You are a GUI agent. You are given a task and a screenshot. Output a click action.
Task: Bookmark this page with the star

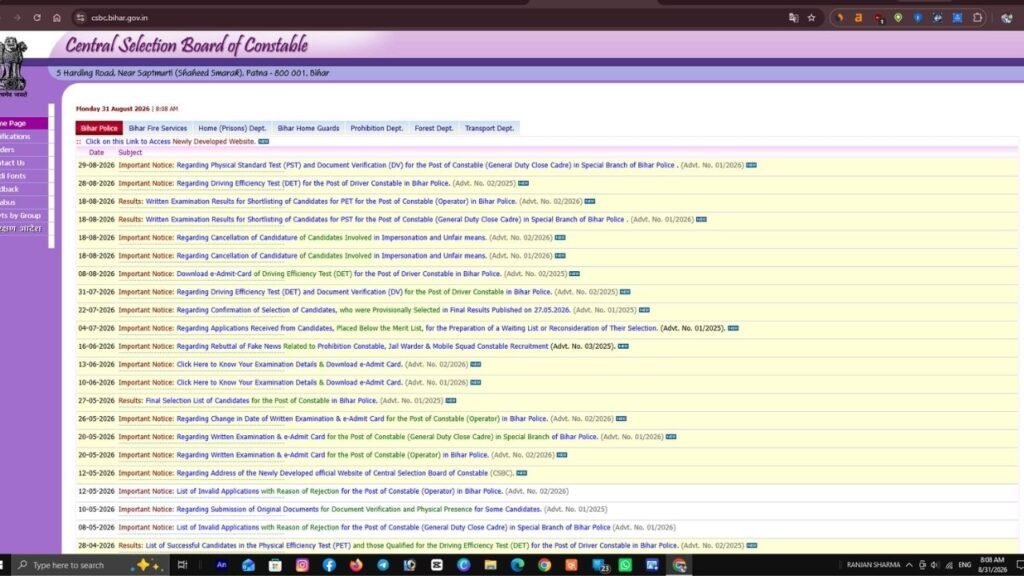(811, 18)
